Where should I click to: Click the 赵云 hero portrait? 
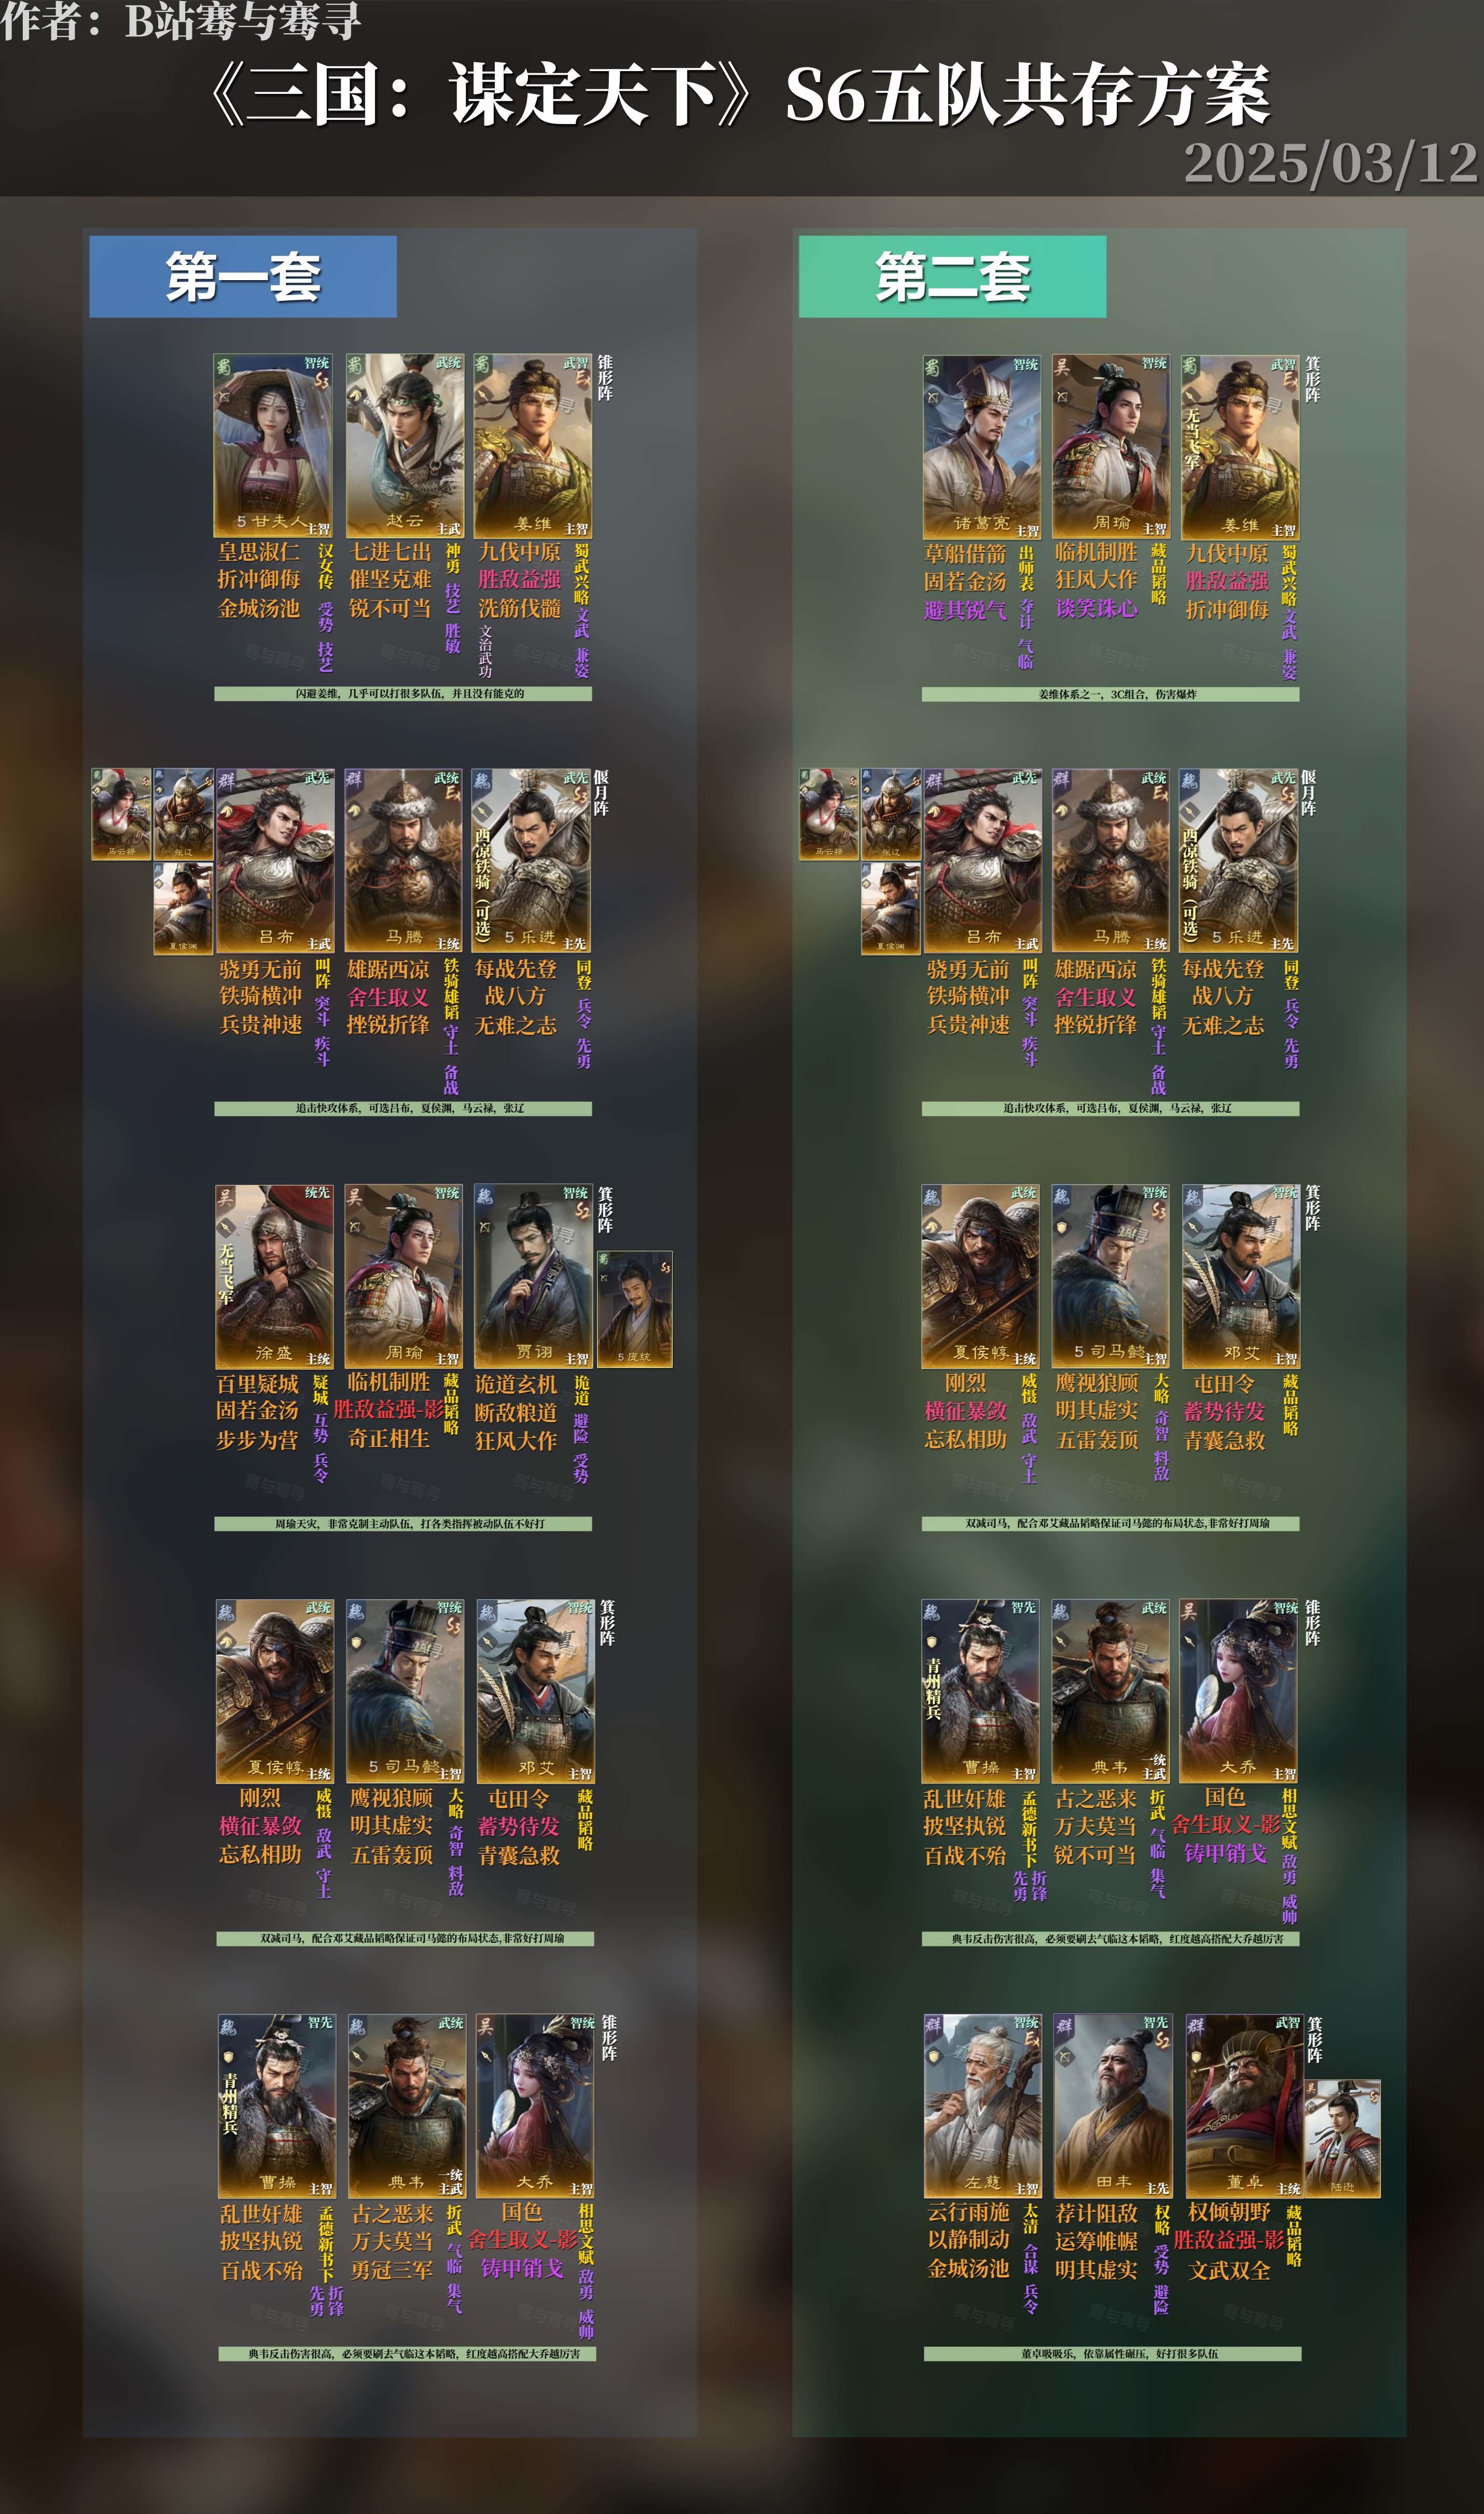pyautogui.click(x=405, y=445)
